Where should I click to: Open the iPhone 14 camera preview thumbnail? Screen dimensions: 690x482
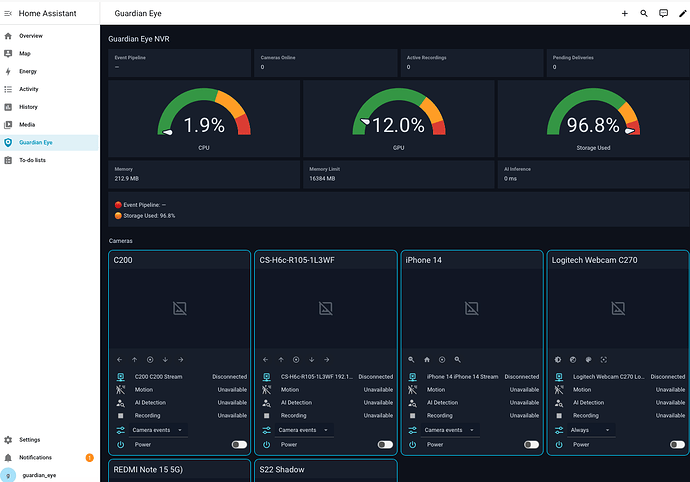click(472, 308)
